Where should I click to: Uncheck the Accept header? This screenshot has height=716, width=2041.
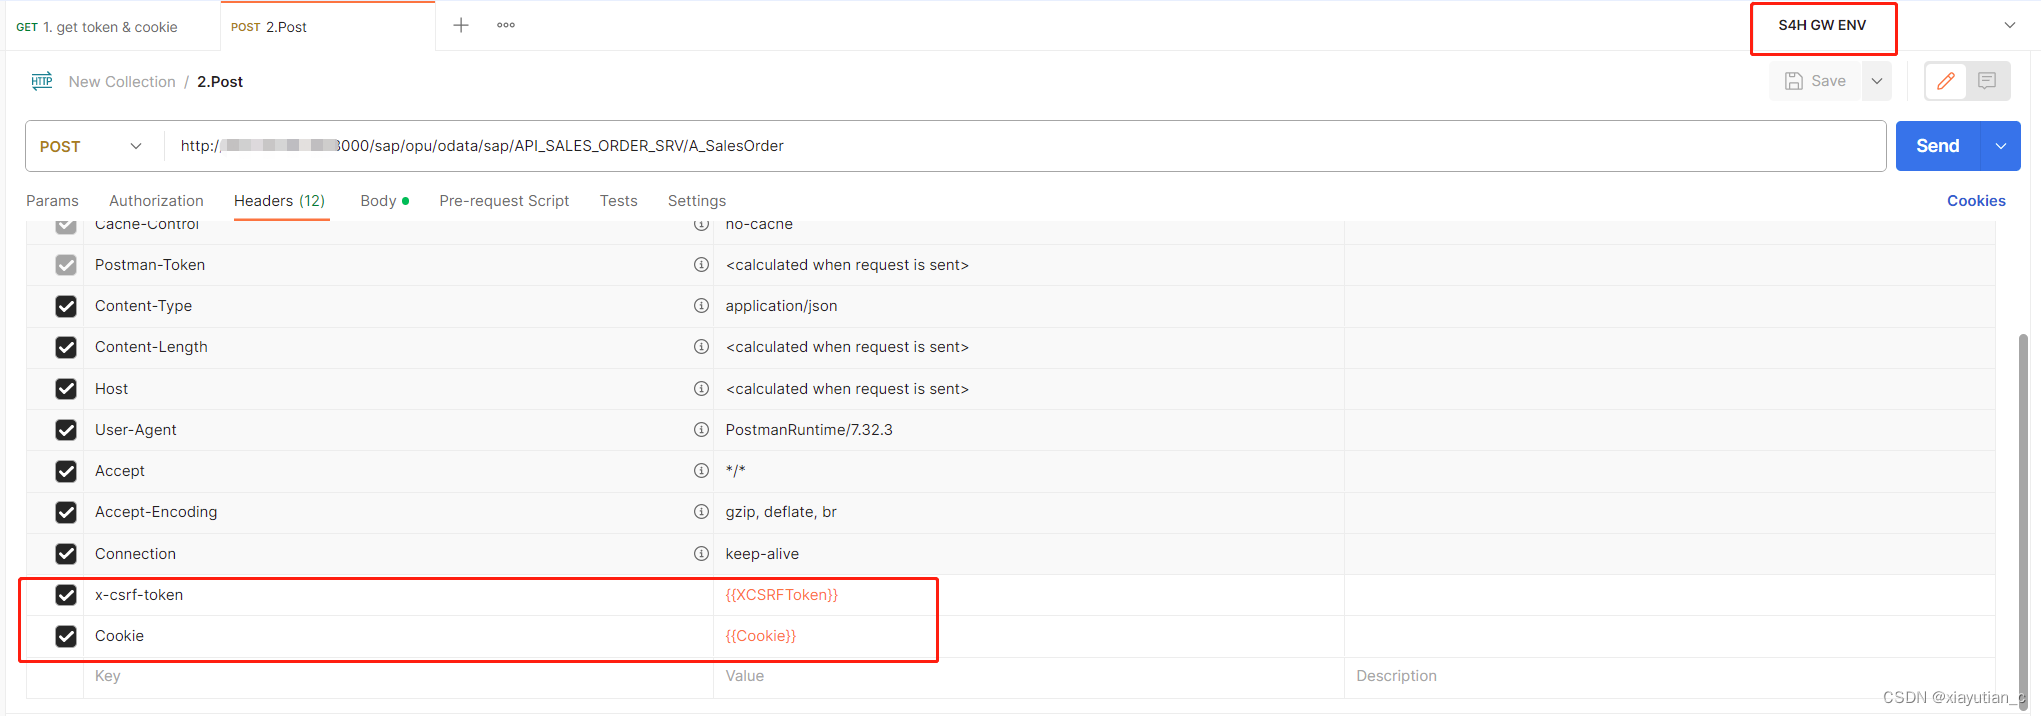pyautogui.click(x=66, y=471)
